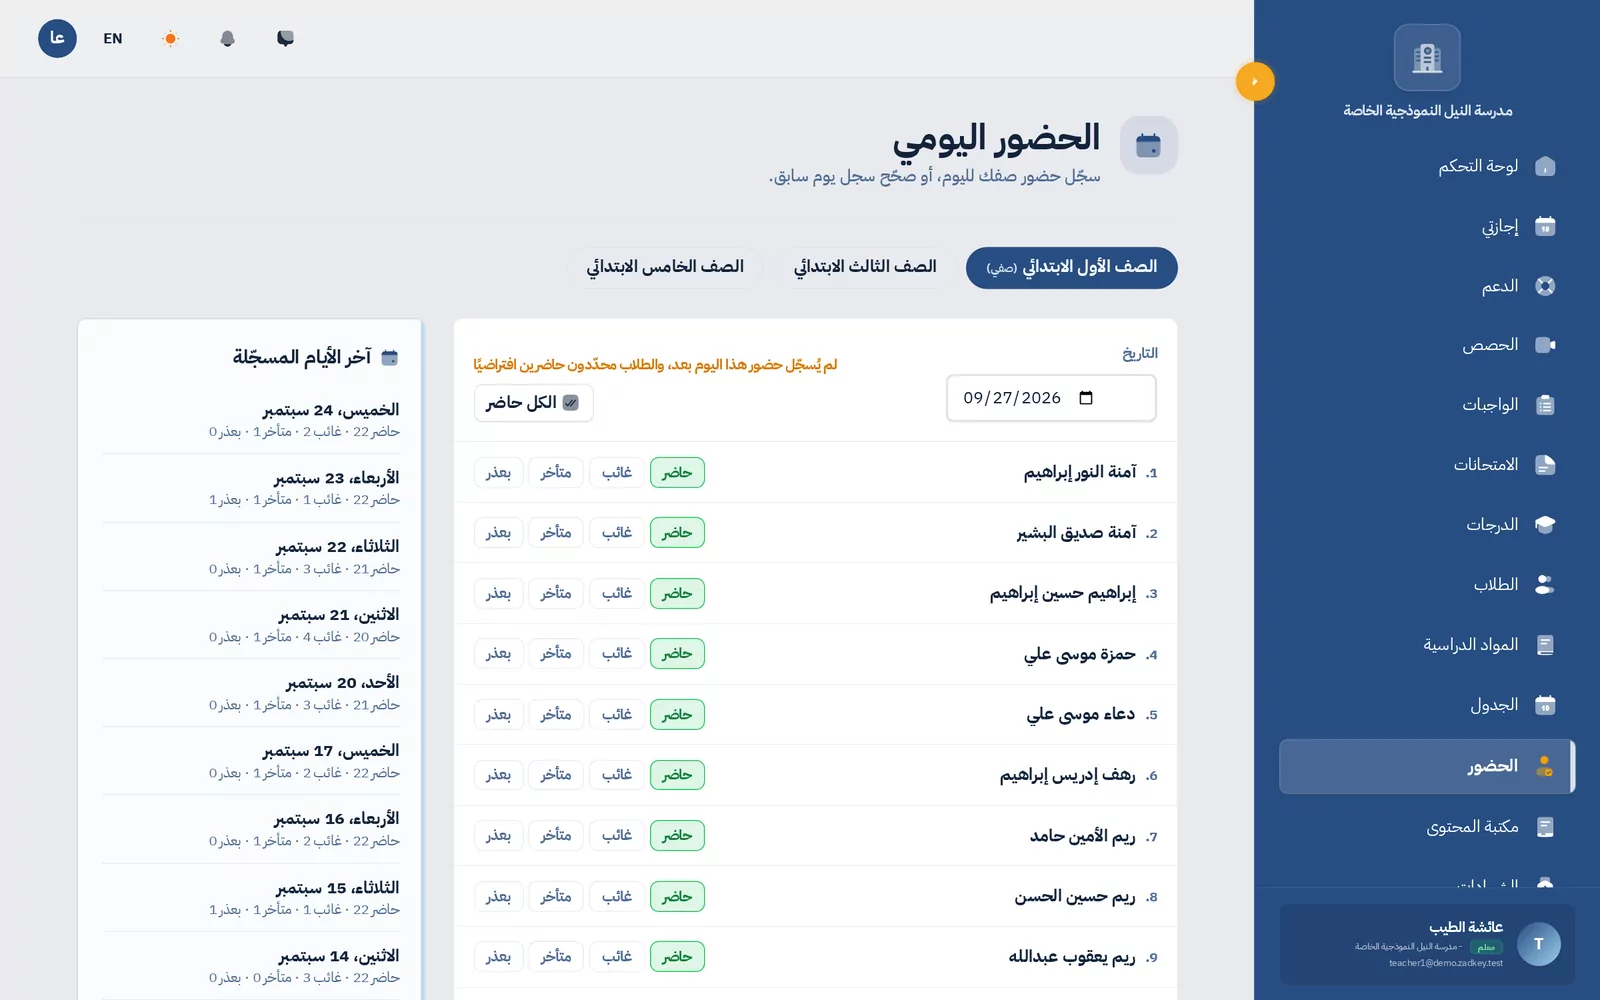Select the fifth primary grade tab
This screenshot has width=1600, height=1000.
pyautogui.click(x=665, y=268)
